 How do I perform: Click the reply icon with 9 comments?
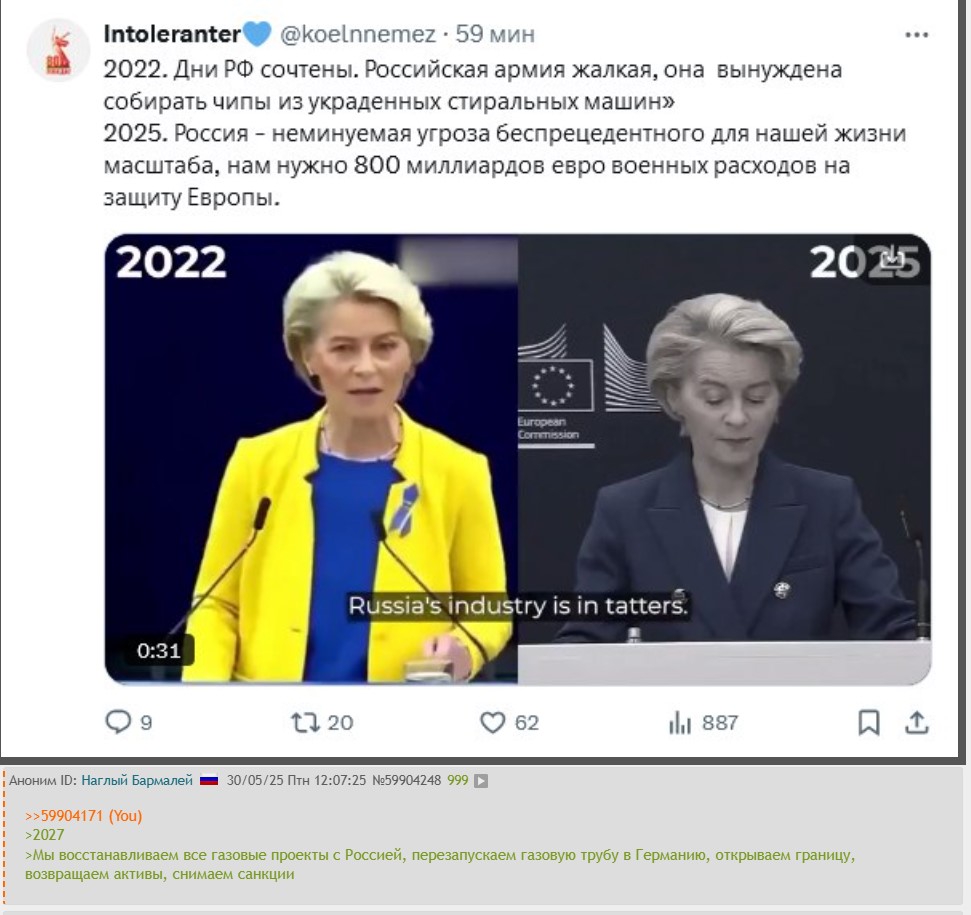[118, 722]
